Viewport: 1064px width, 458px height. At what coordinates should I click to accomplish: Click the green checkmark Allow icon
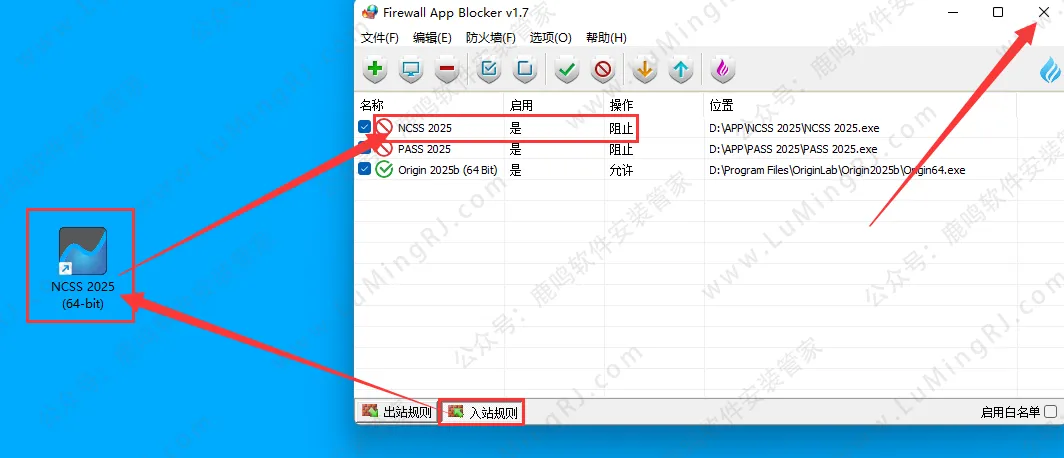566,69
